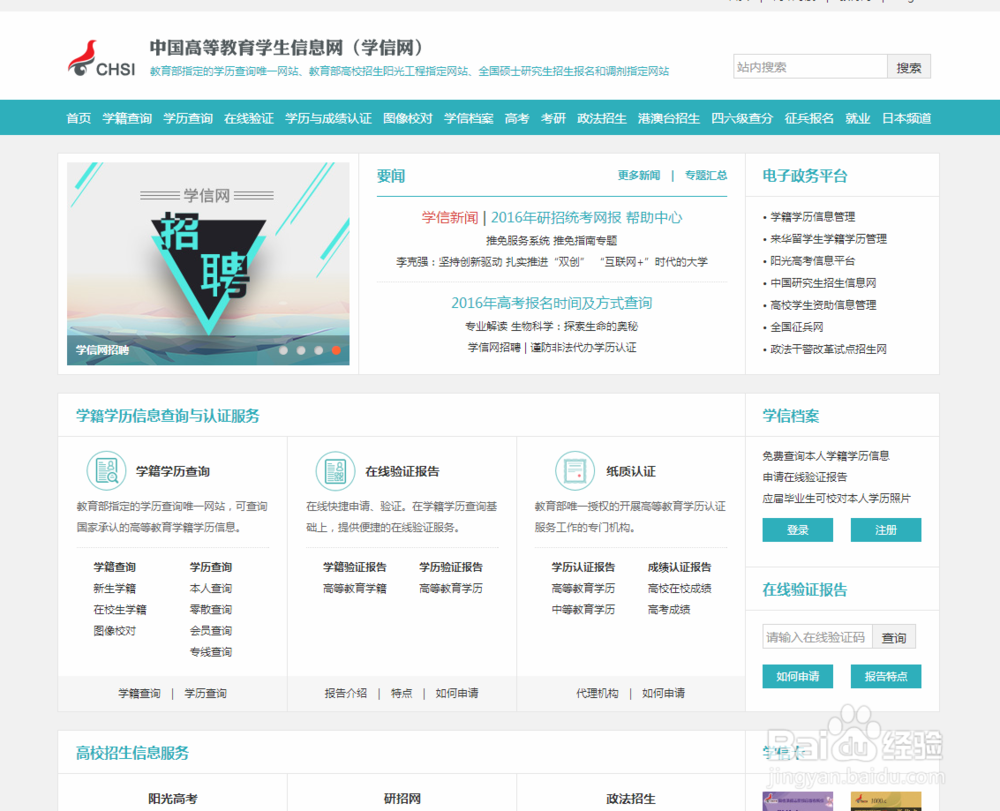Open 学籍学历信息管理 platform link
1000x811 pixels.
pyautogui.click(x=812, y=217)
